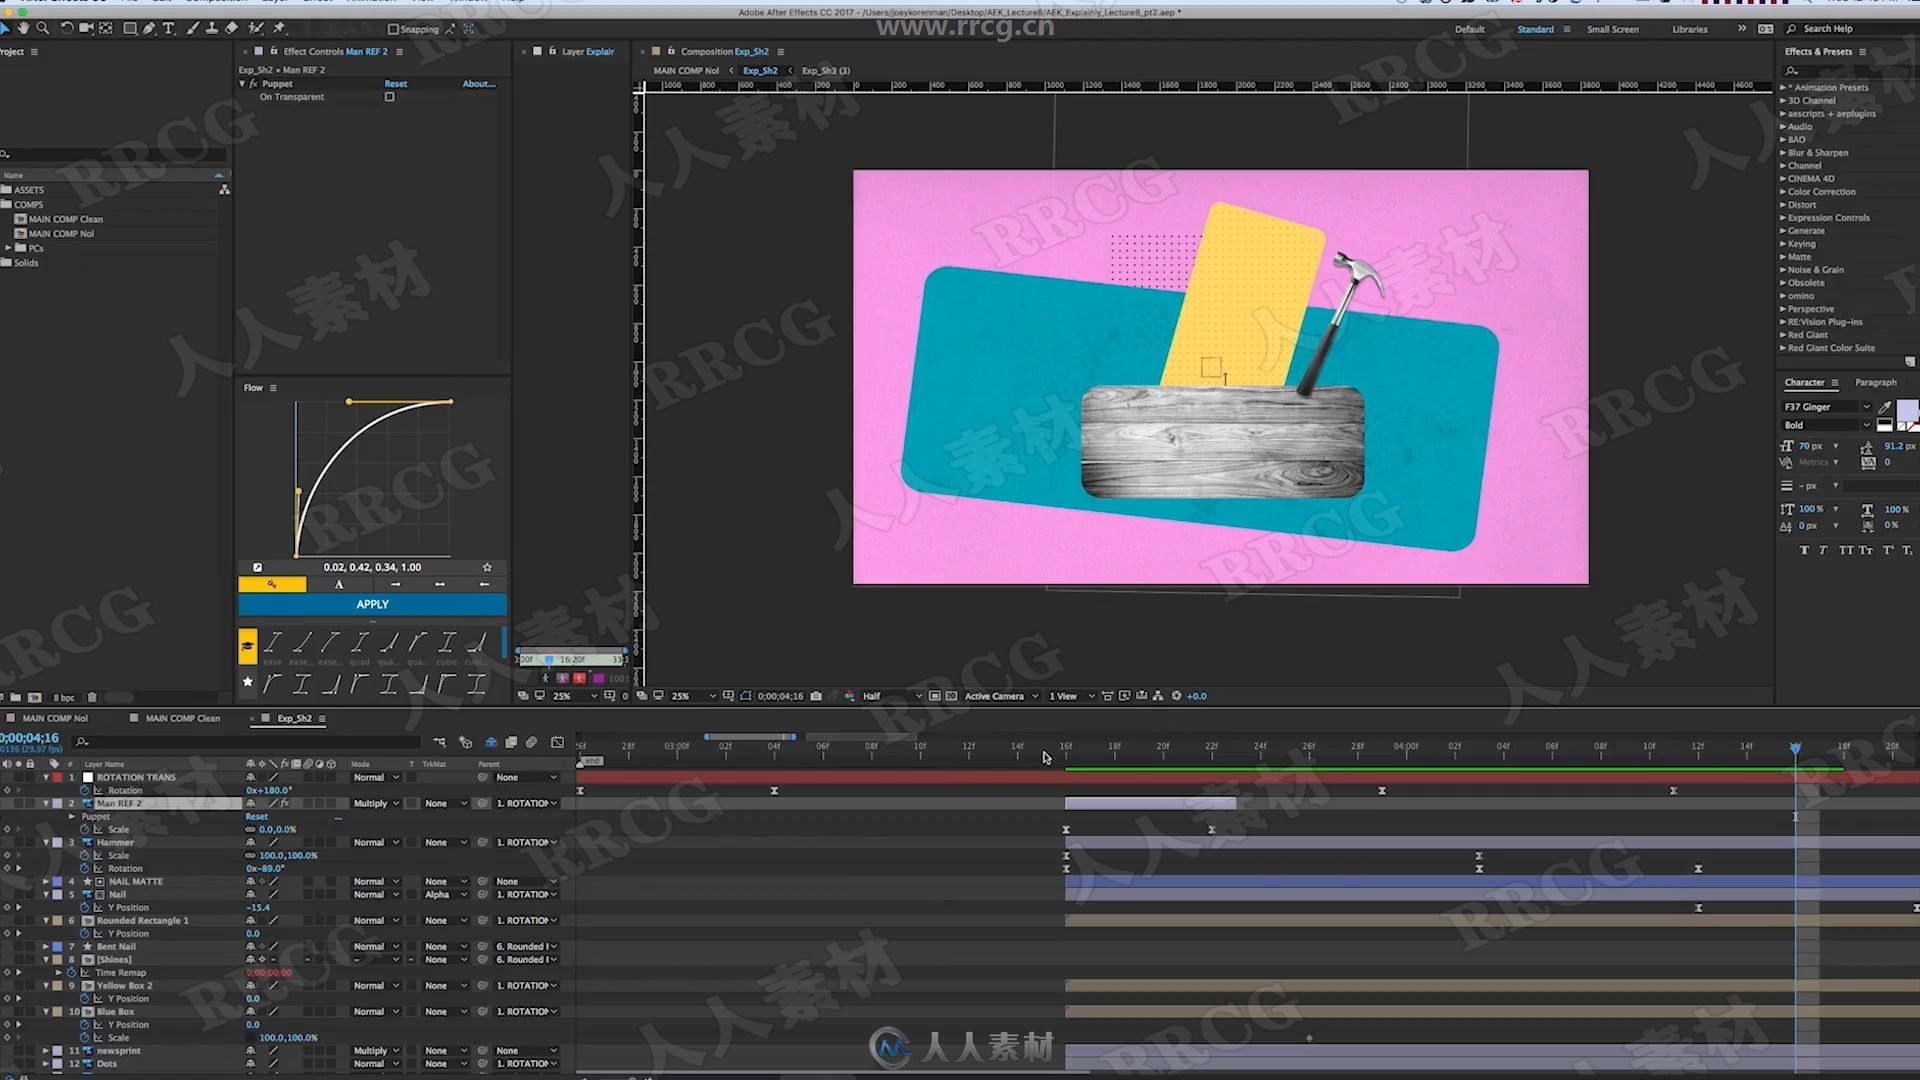1920x1080 pixels.
Task: Select the Eraser tool
Action: pos(231,28)
